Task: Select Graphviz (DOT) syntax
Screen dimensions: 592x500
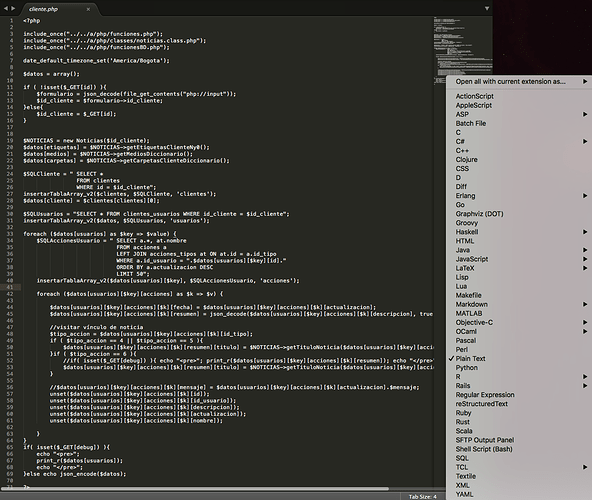Action: [519, 214]
